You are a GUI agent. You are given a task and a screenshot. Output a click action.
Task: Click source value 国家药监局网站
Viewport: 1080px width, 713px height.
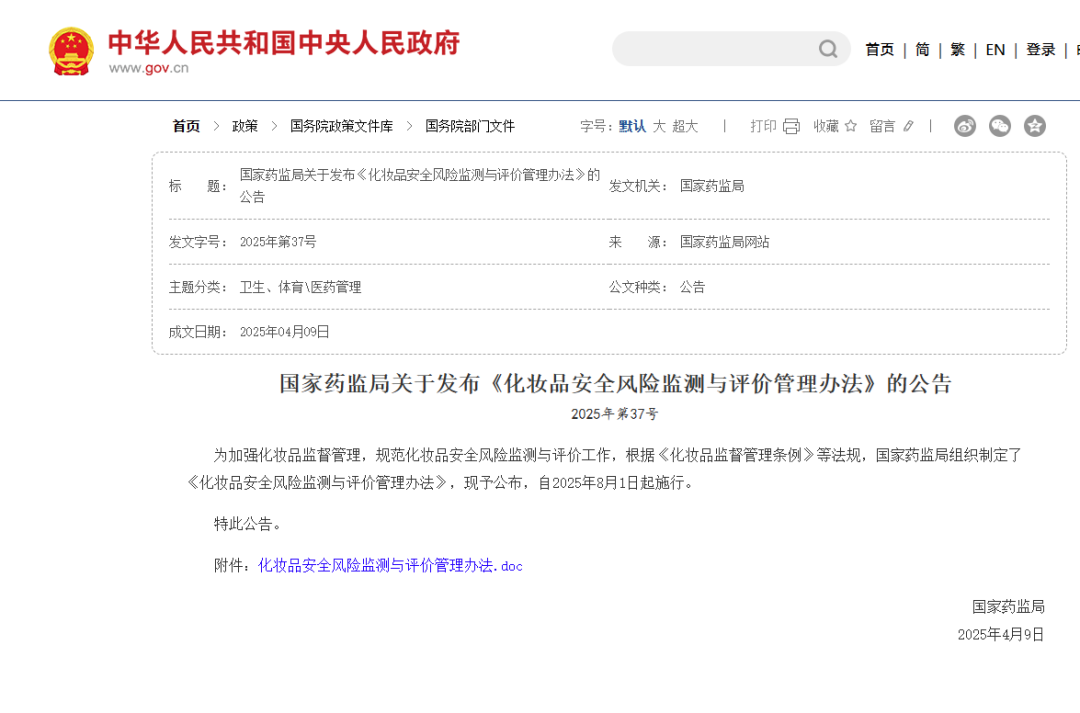click(x=725, y=242)
